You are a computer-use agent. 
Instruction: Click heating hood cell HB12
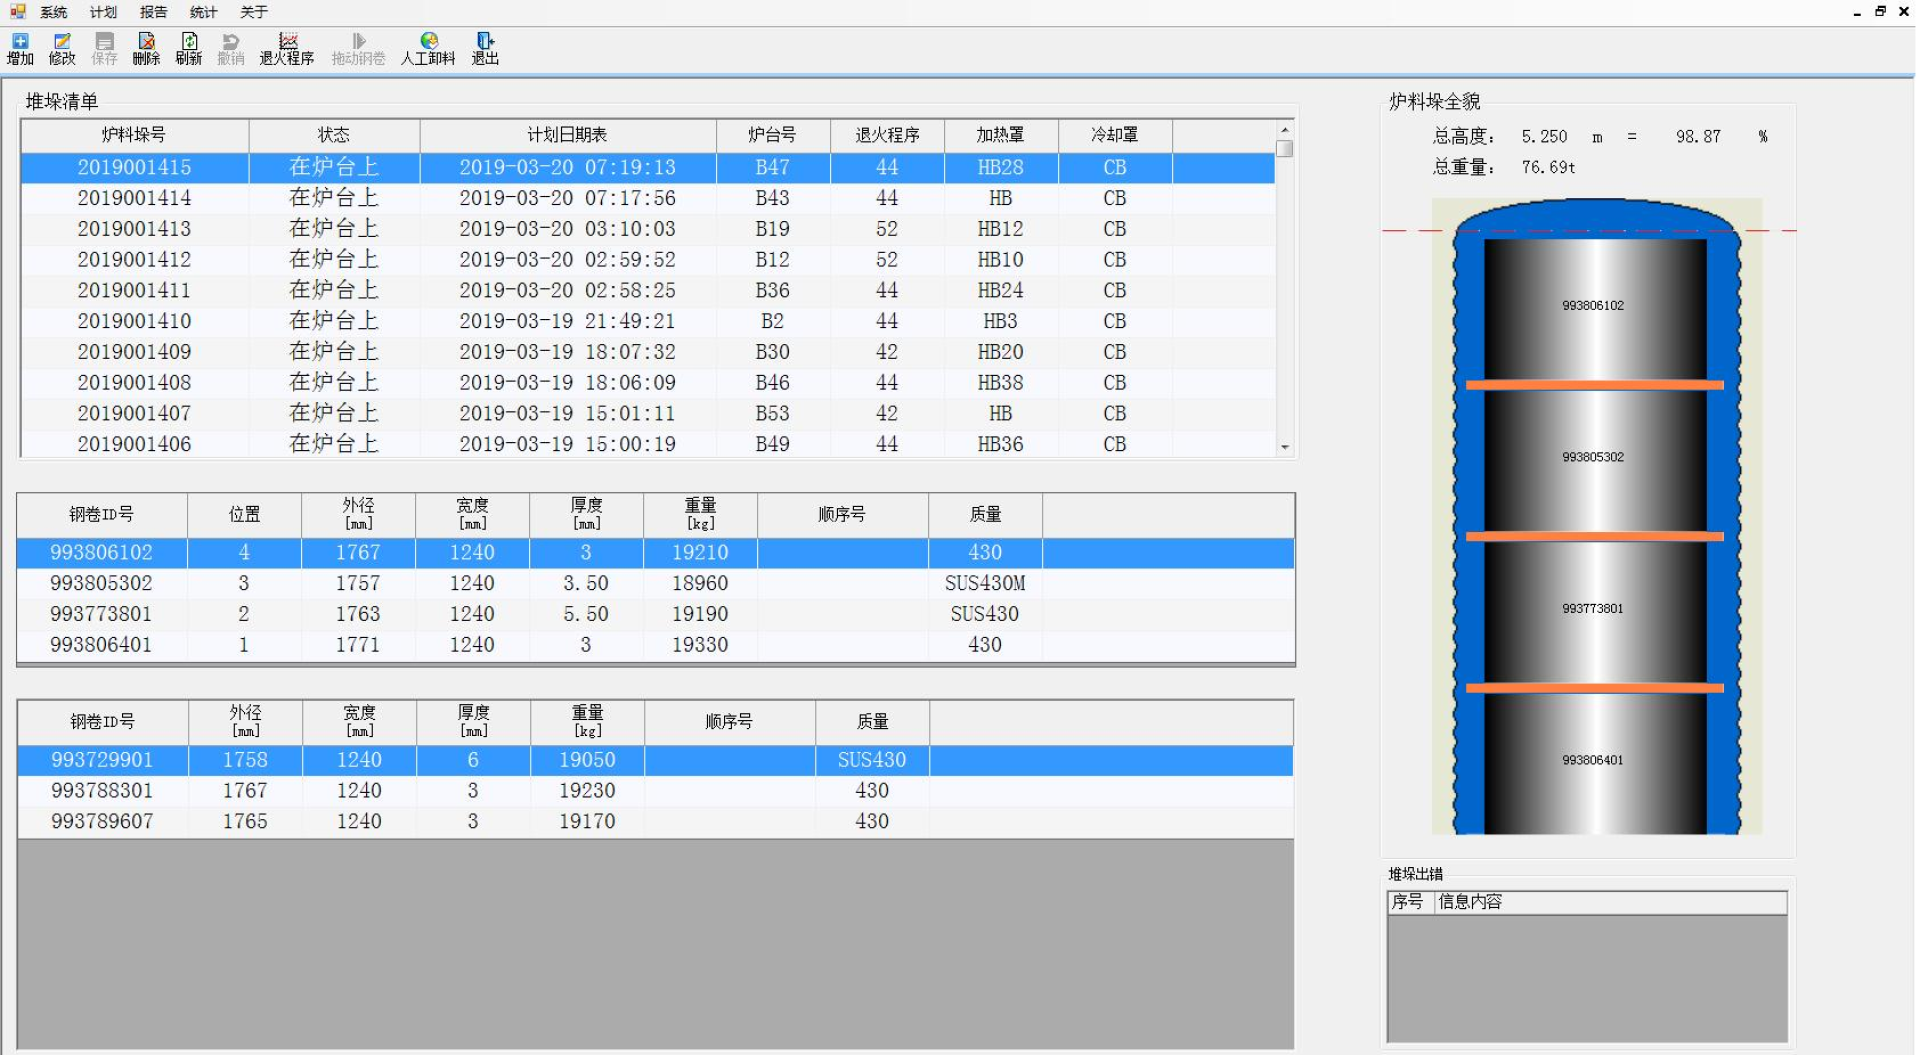coord(1000,229)
